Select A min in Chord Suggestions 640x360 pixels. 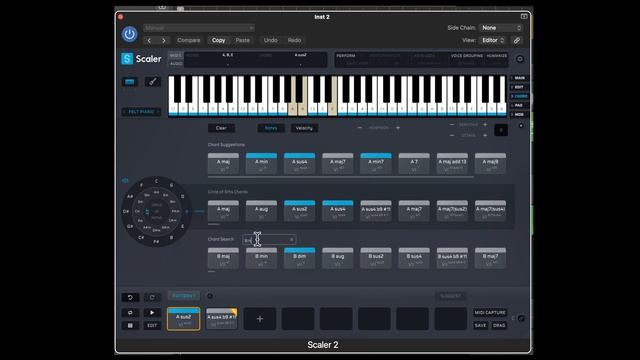click(261, 164)
